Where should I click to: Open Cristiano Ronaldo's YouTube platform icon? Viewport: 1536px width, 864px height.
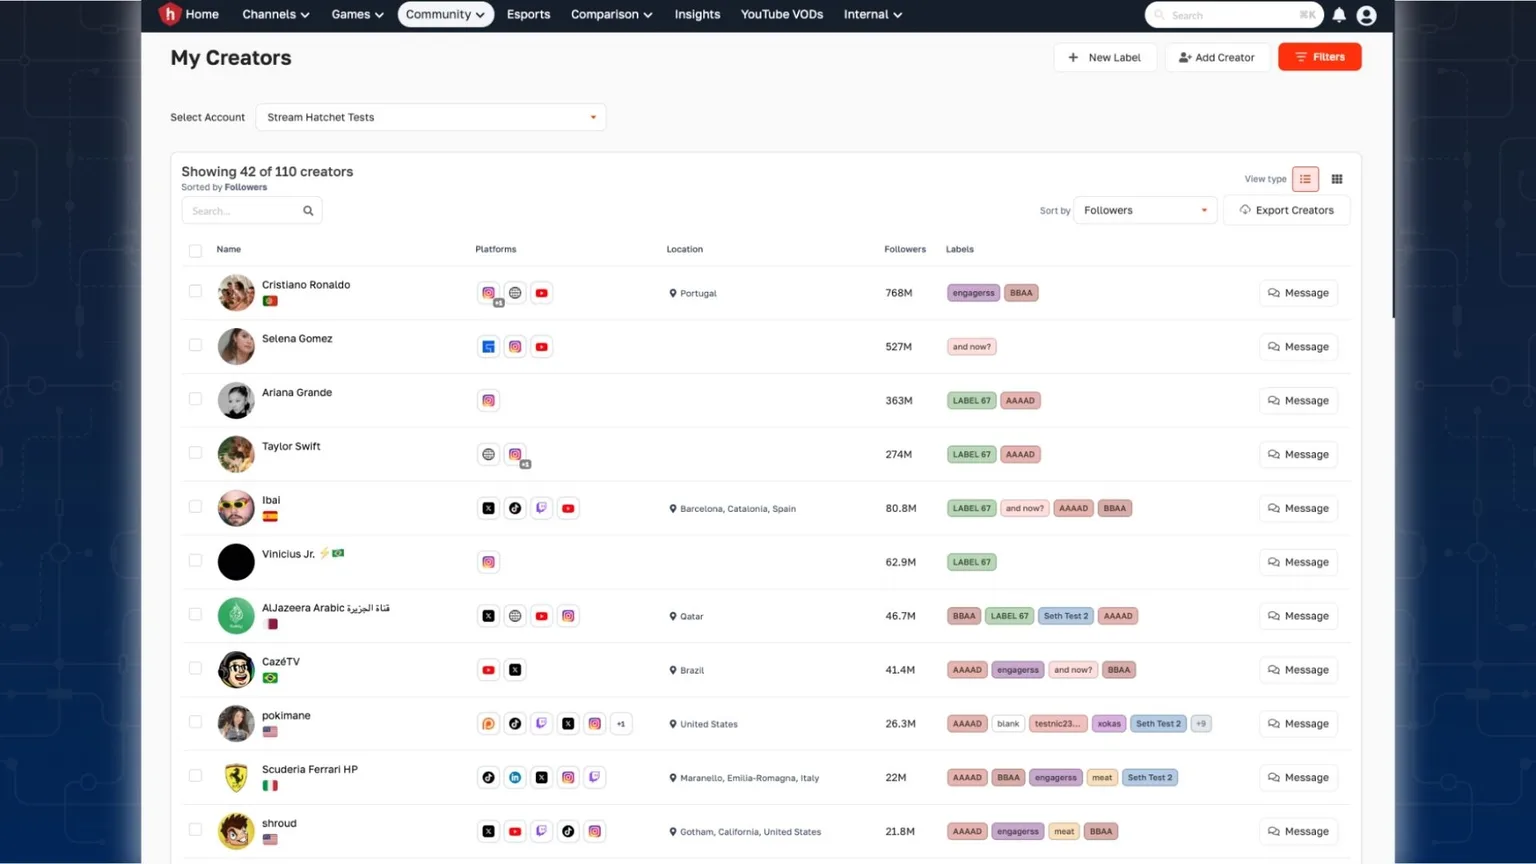pyautogui.click(x=541, y=293)
